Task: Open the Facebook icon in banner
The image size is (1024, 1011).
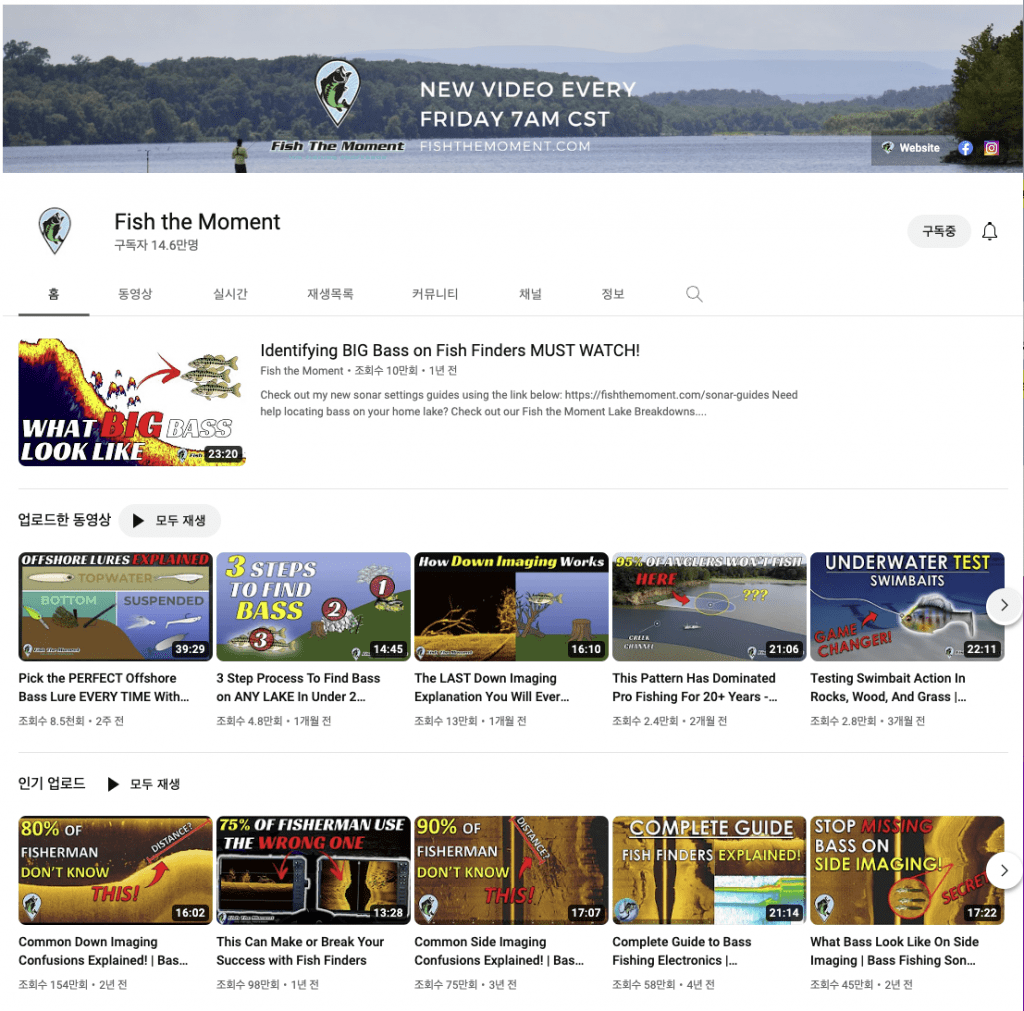Action: pyautogui.click(x=965, y=148)
